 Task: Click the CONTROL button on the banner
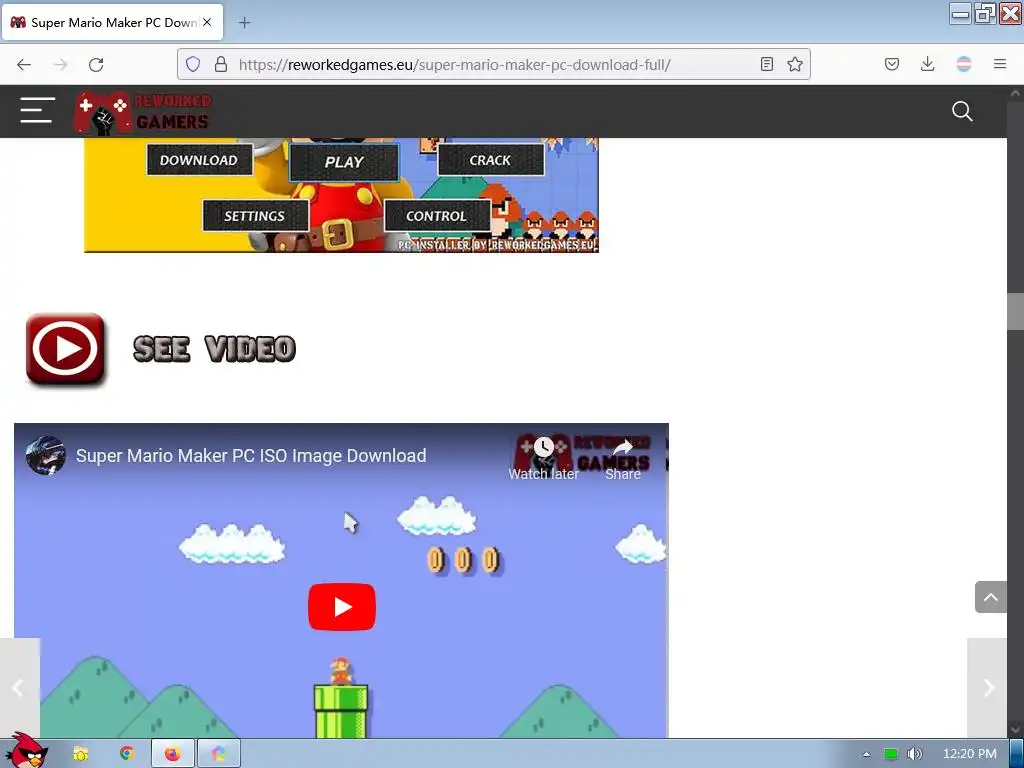[436, 216]
